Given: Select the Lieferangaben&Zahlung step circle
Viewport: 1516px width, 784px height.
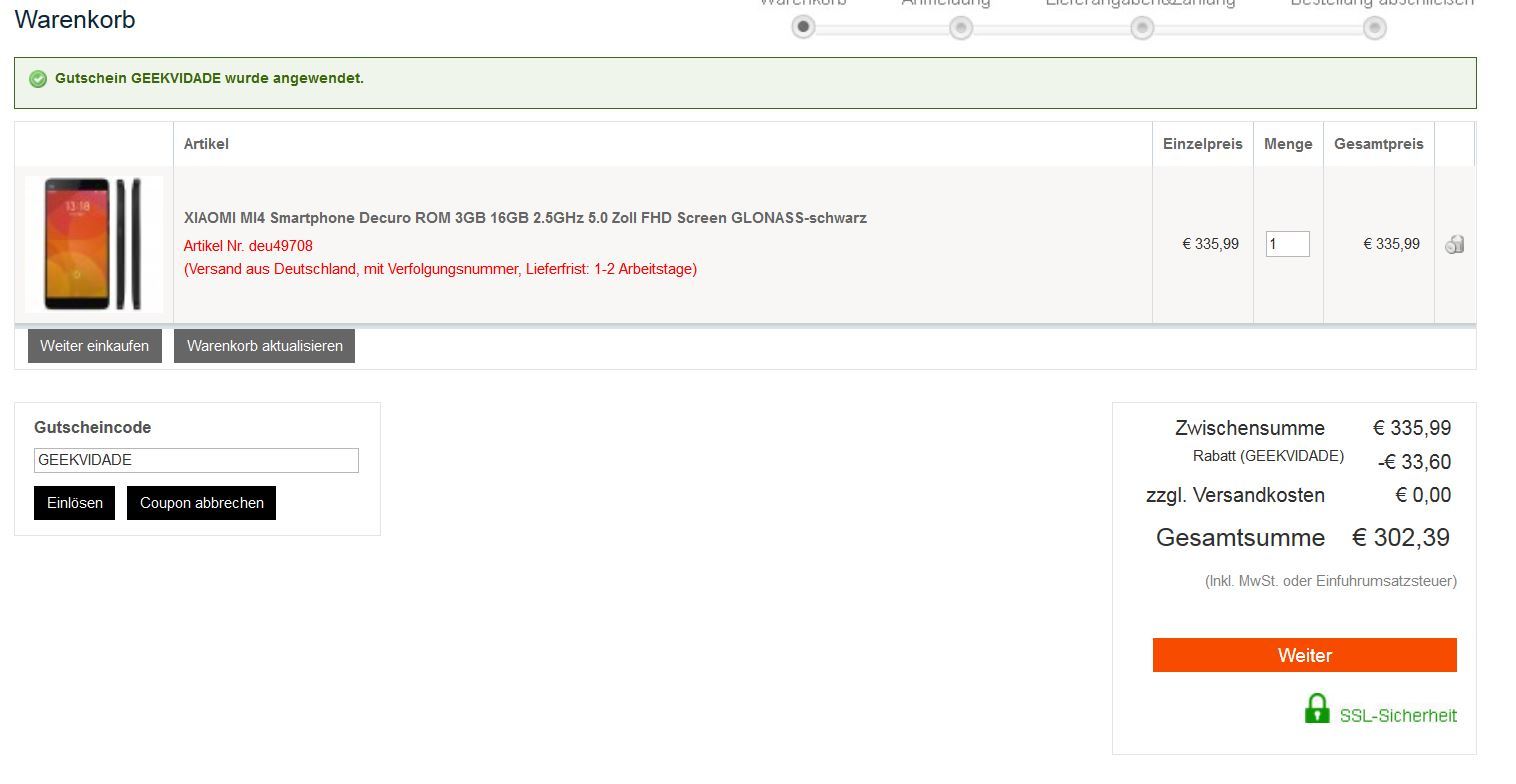Looking at the screenshot, I should (1142, 27).
